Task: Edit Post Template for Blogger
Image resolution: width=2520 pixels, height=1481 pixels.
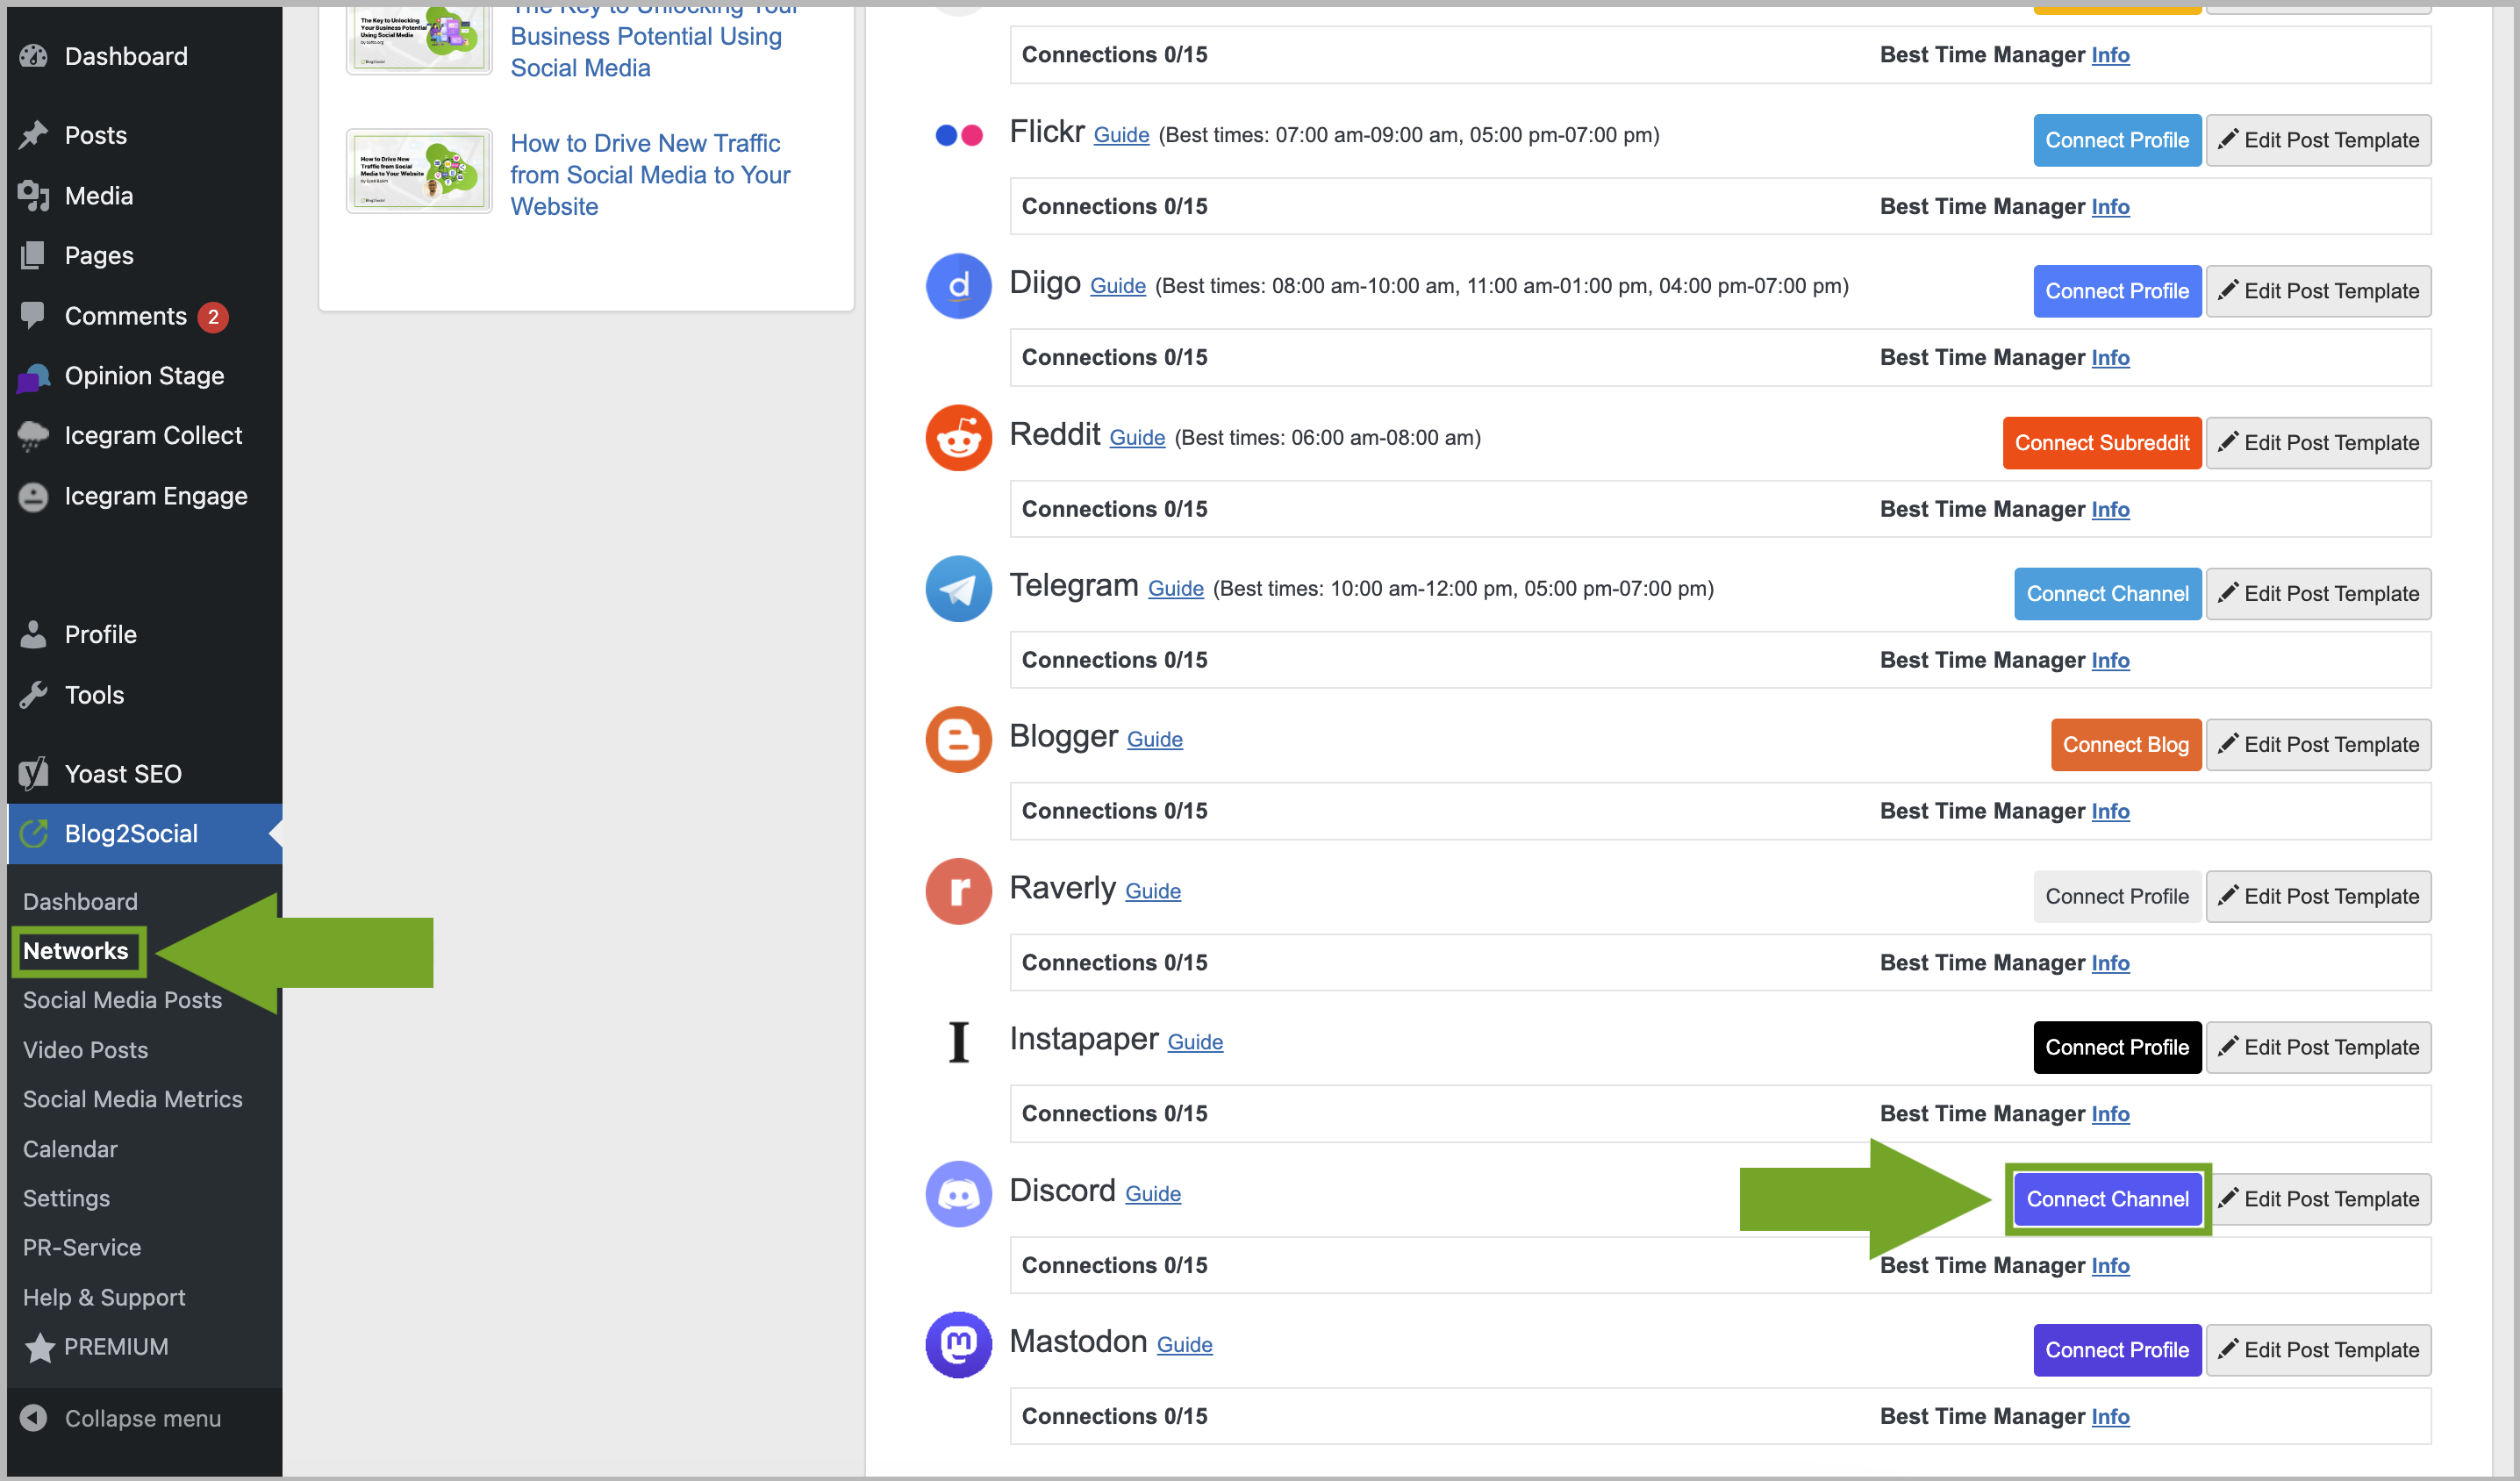Action: click(x=2318, y=745)
